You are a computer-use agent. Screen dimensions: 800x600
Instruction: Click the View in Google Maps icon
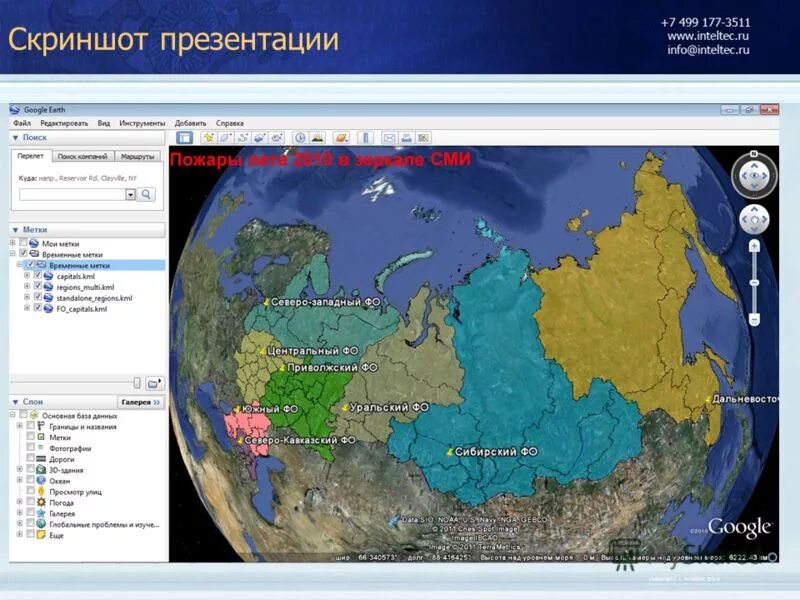tap(423, 138)
